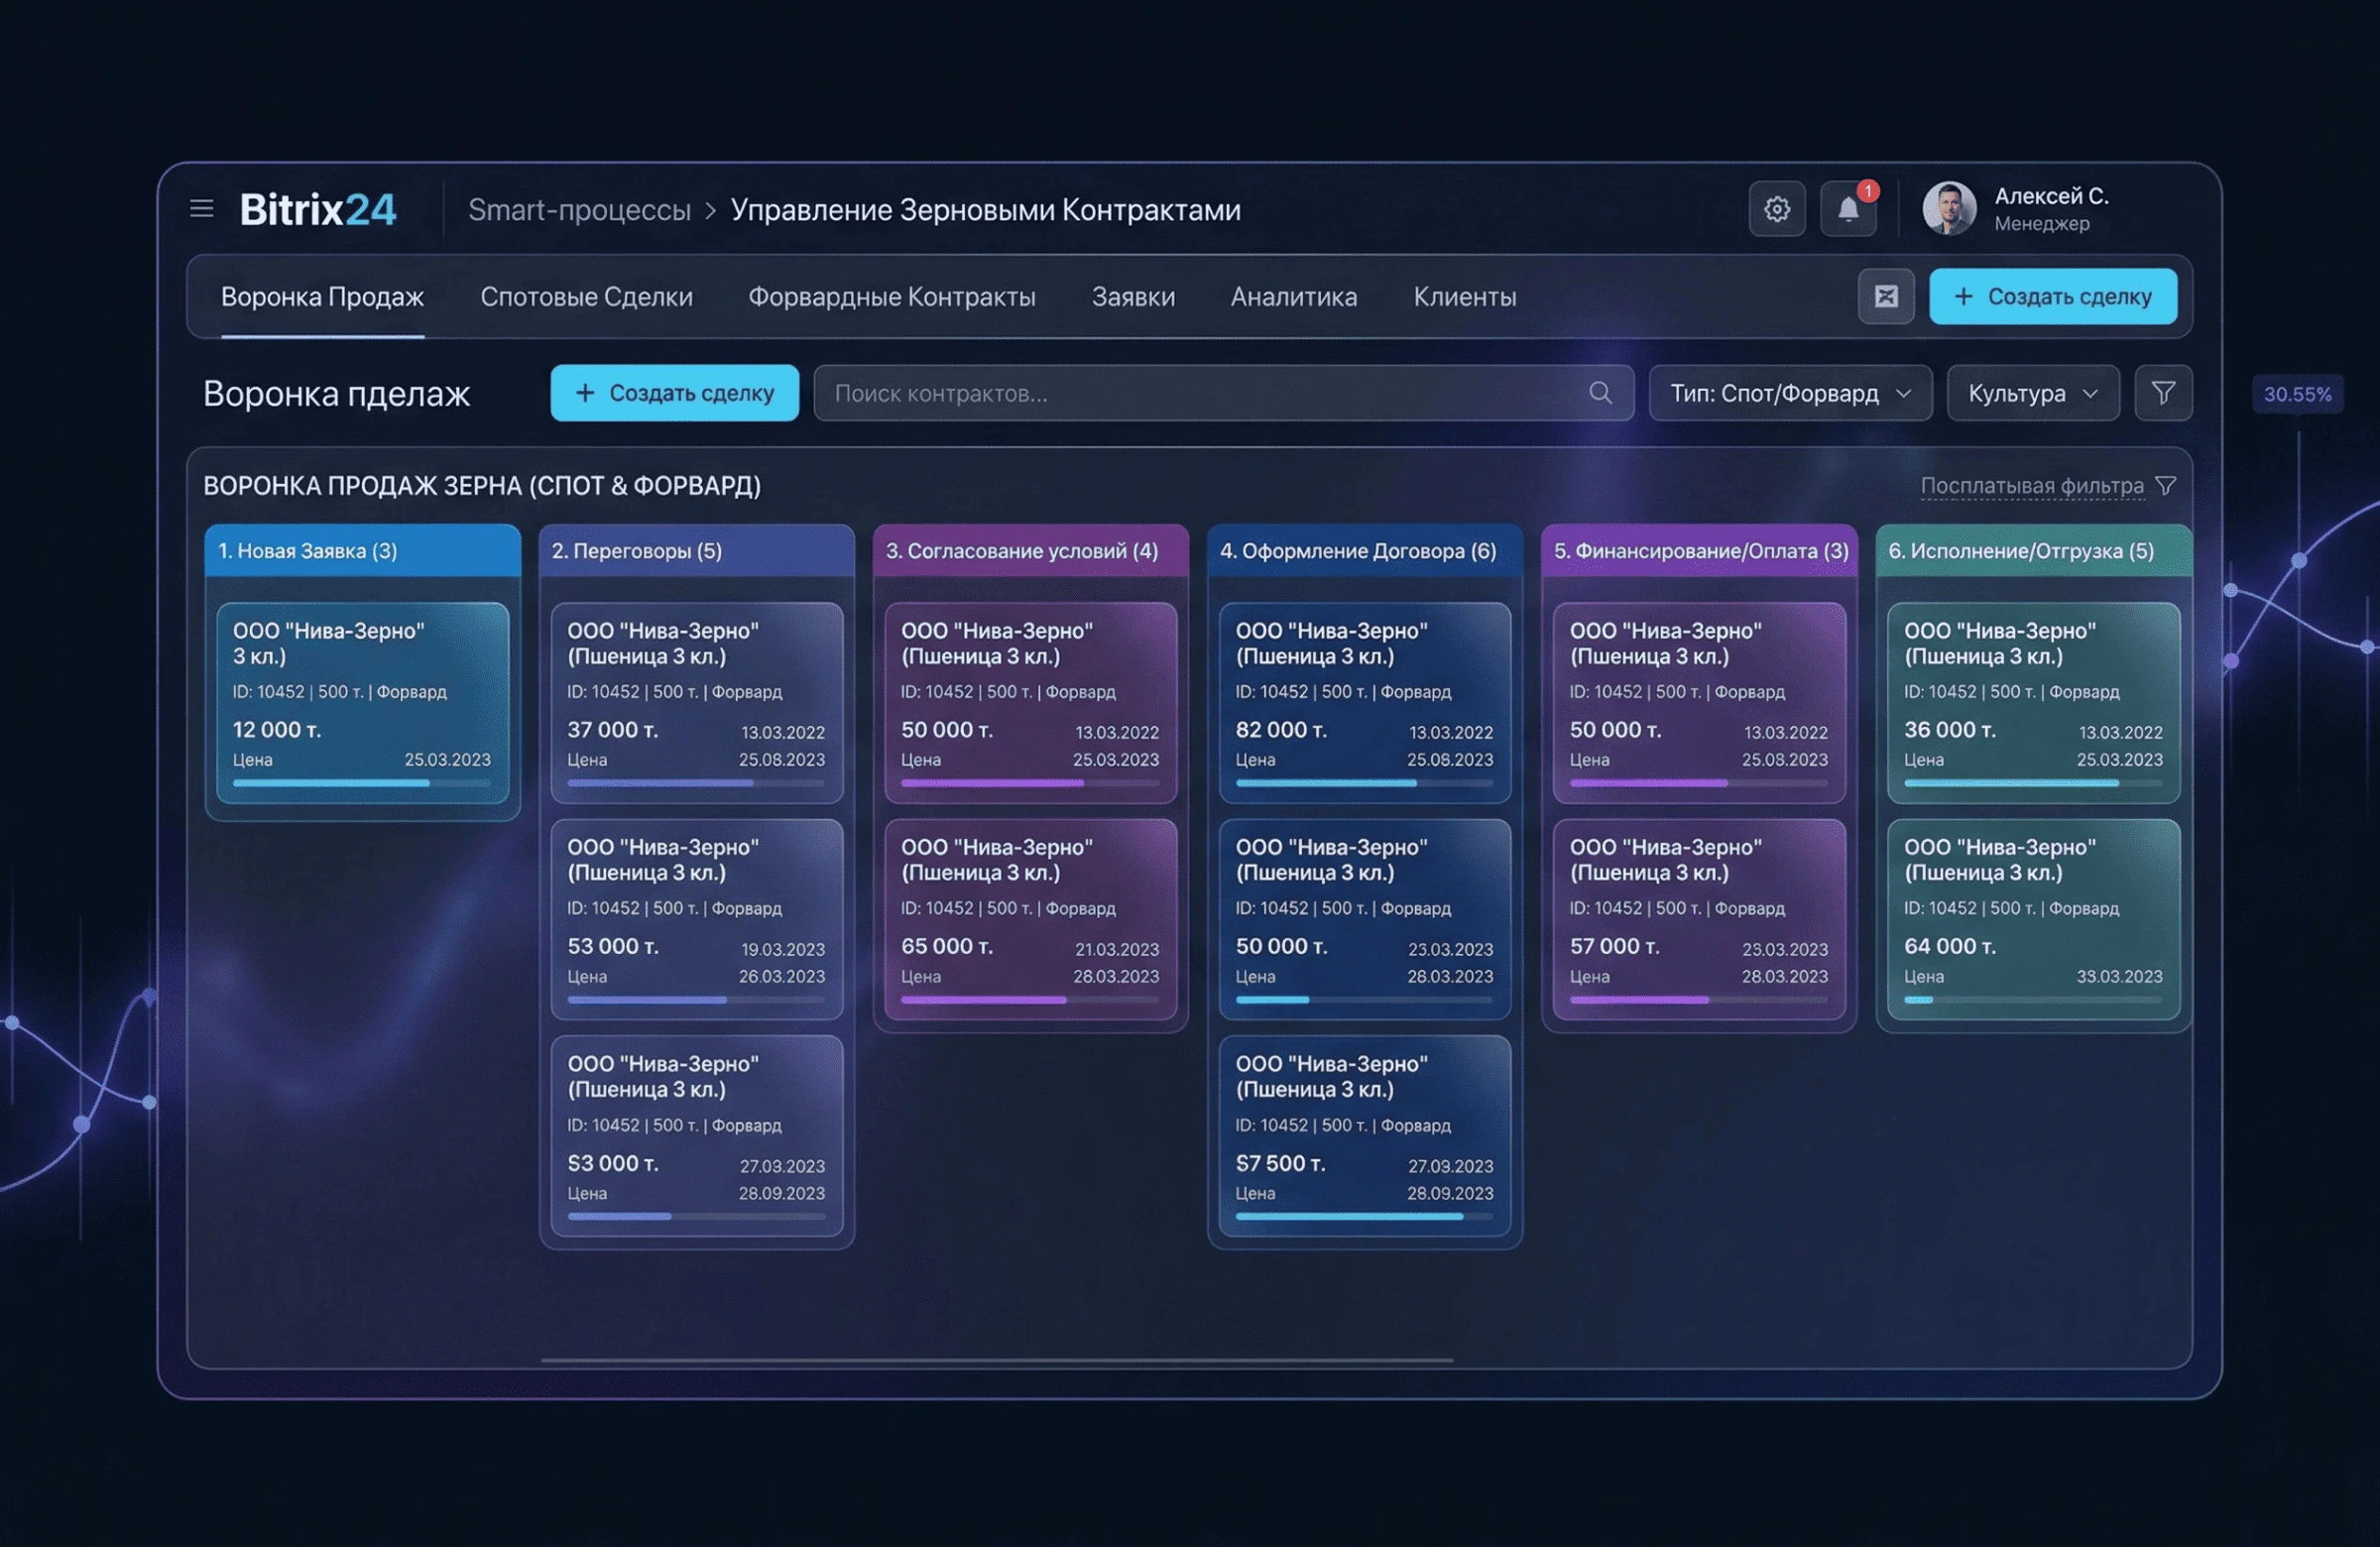Image resolution: width=2380 pixels, height=1547 pixels.
Task: Go to Форвардные Контракты tab
Action: pyautogui.click(x=891, y=297)
